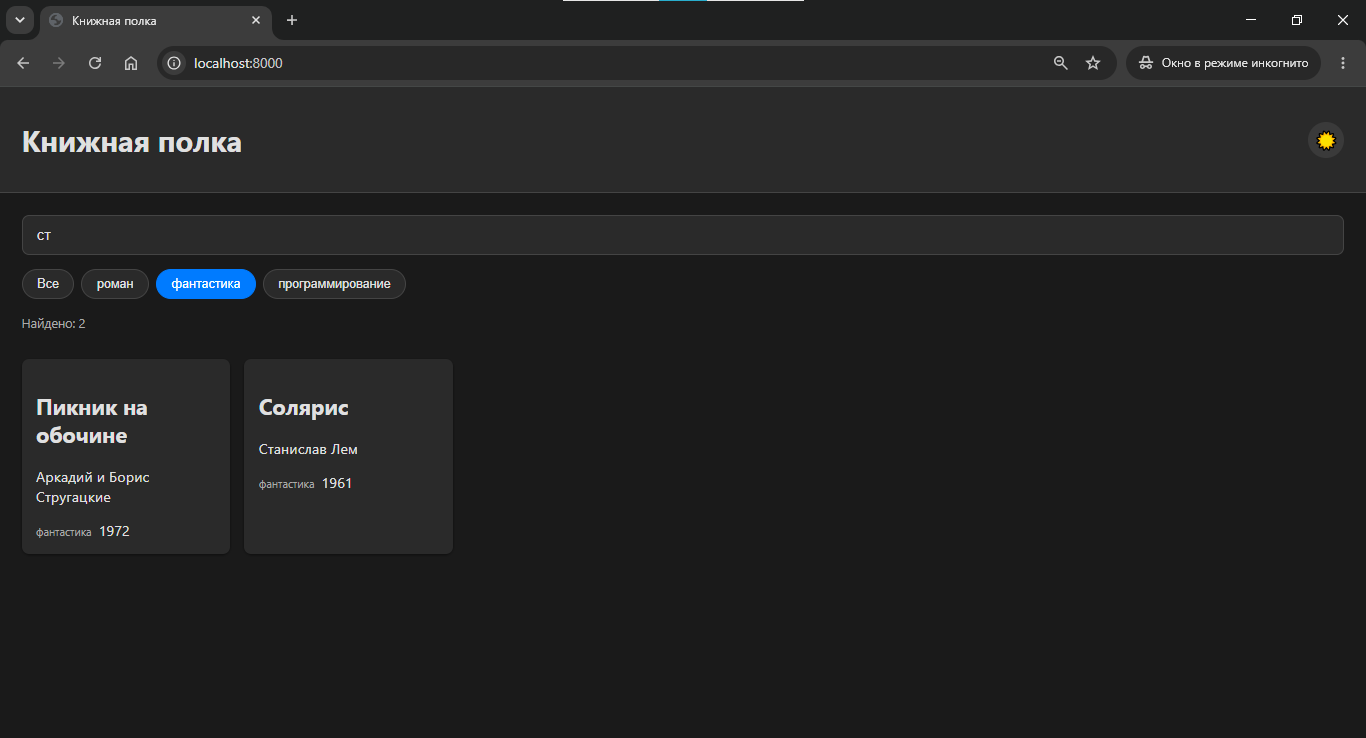Open the Chrome three-dot menu
This screenshot has height=738, width=1366.
pyautogui.click(x=1343, y=63)
